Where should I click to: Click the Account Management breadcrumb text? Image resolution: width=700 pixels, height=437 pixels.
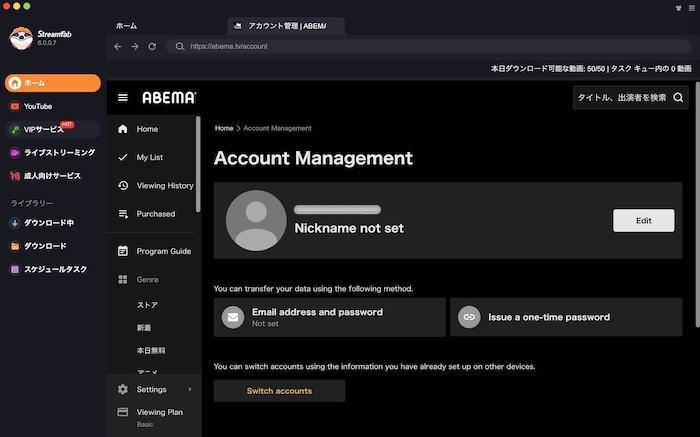click(277, 128)
